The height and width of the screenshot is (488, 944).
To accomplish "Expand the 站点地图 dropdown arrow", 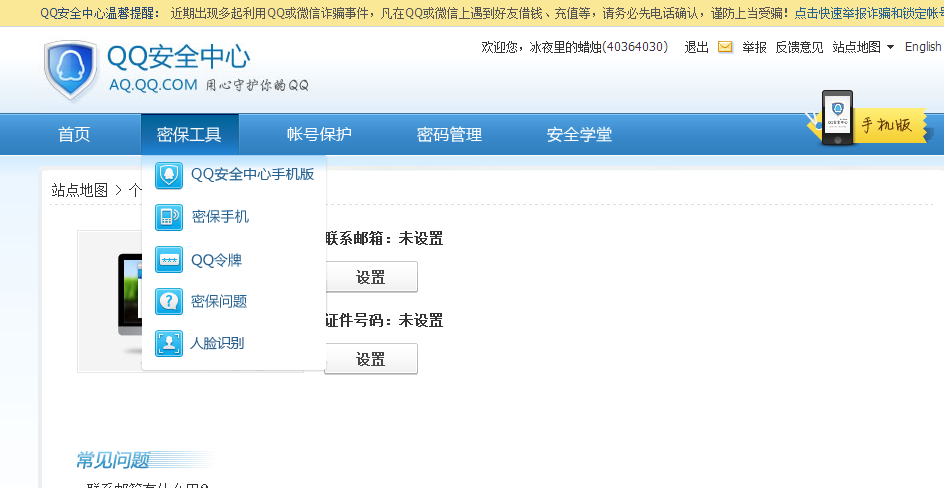I will pyautogui.click(x=890, y=47).
